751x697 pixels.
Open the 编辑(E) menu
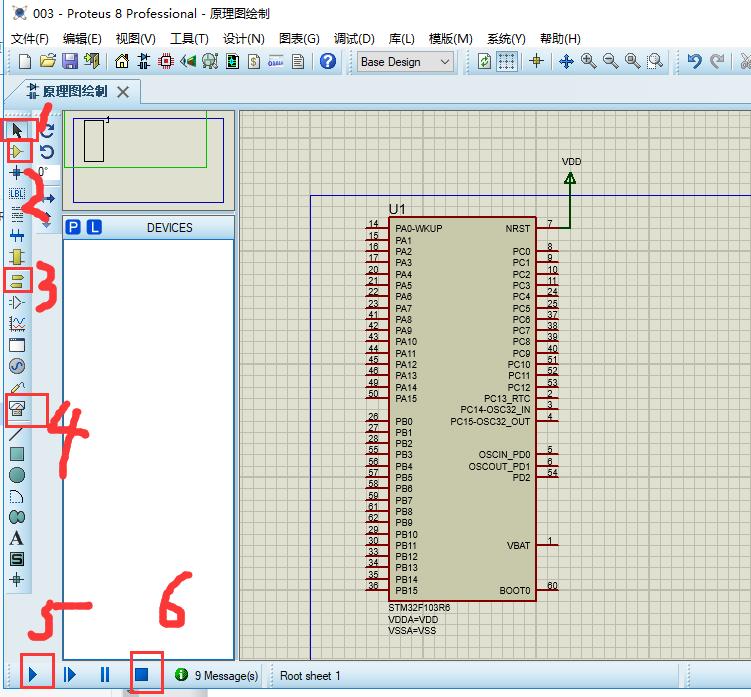(x=82, y=38)
